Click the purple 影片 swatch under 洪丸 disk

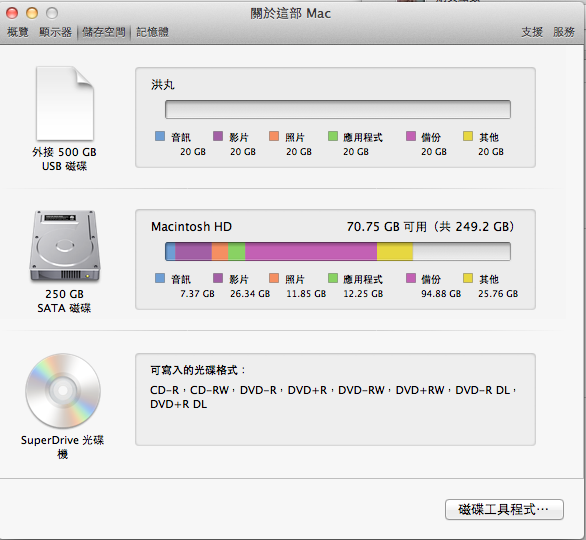pos(218,136)
